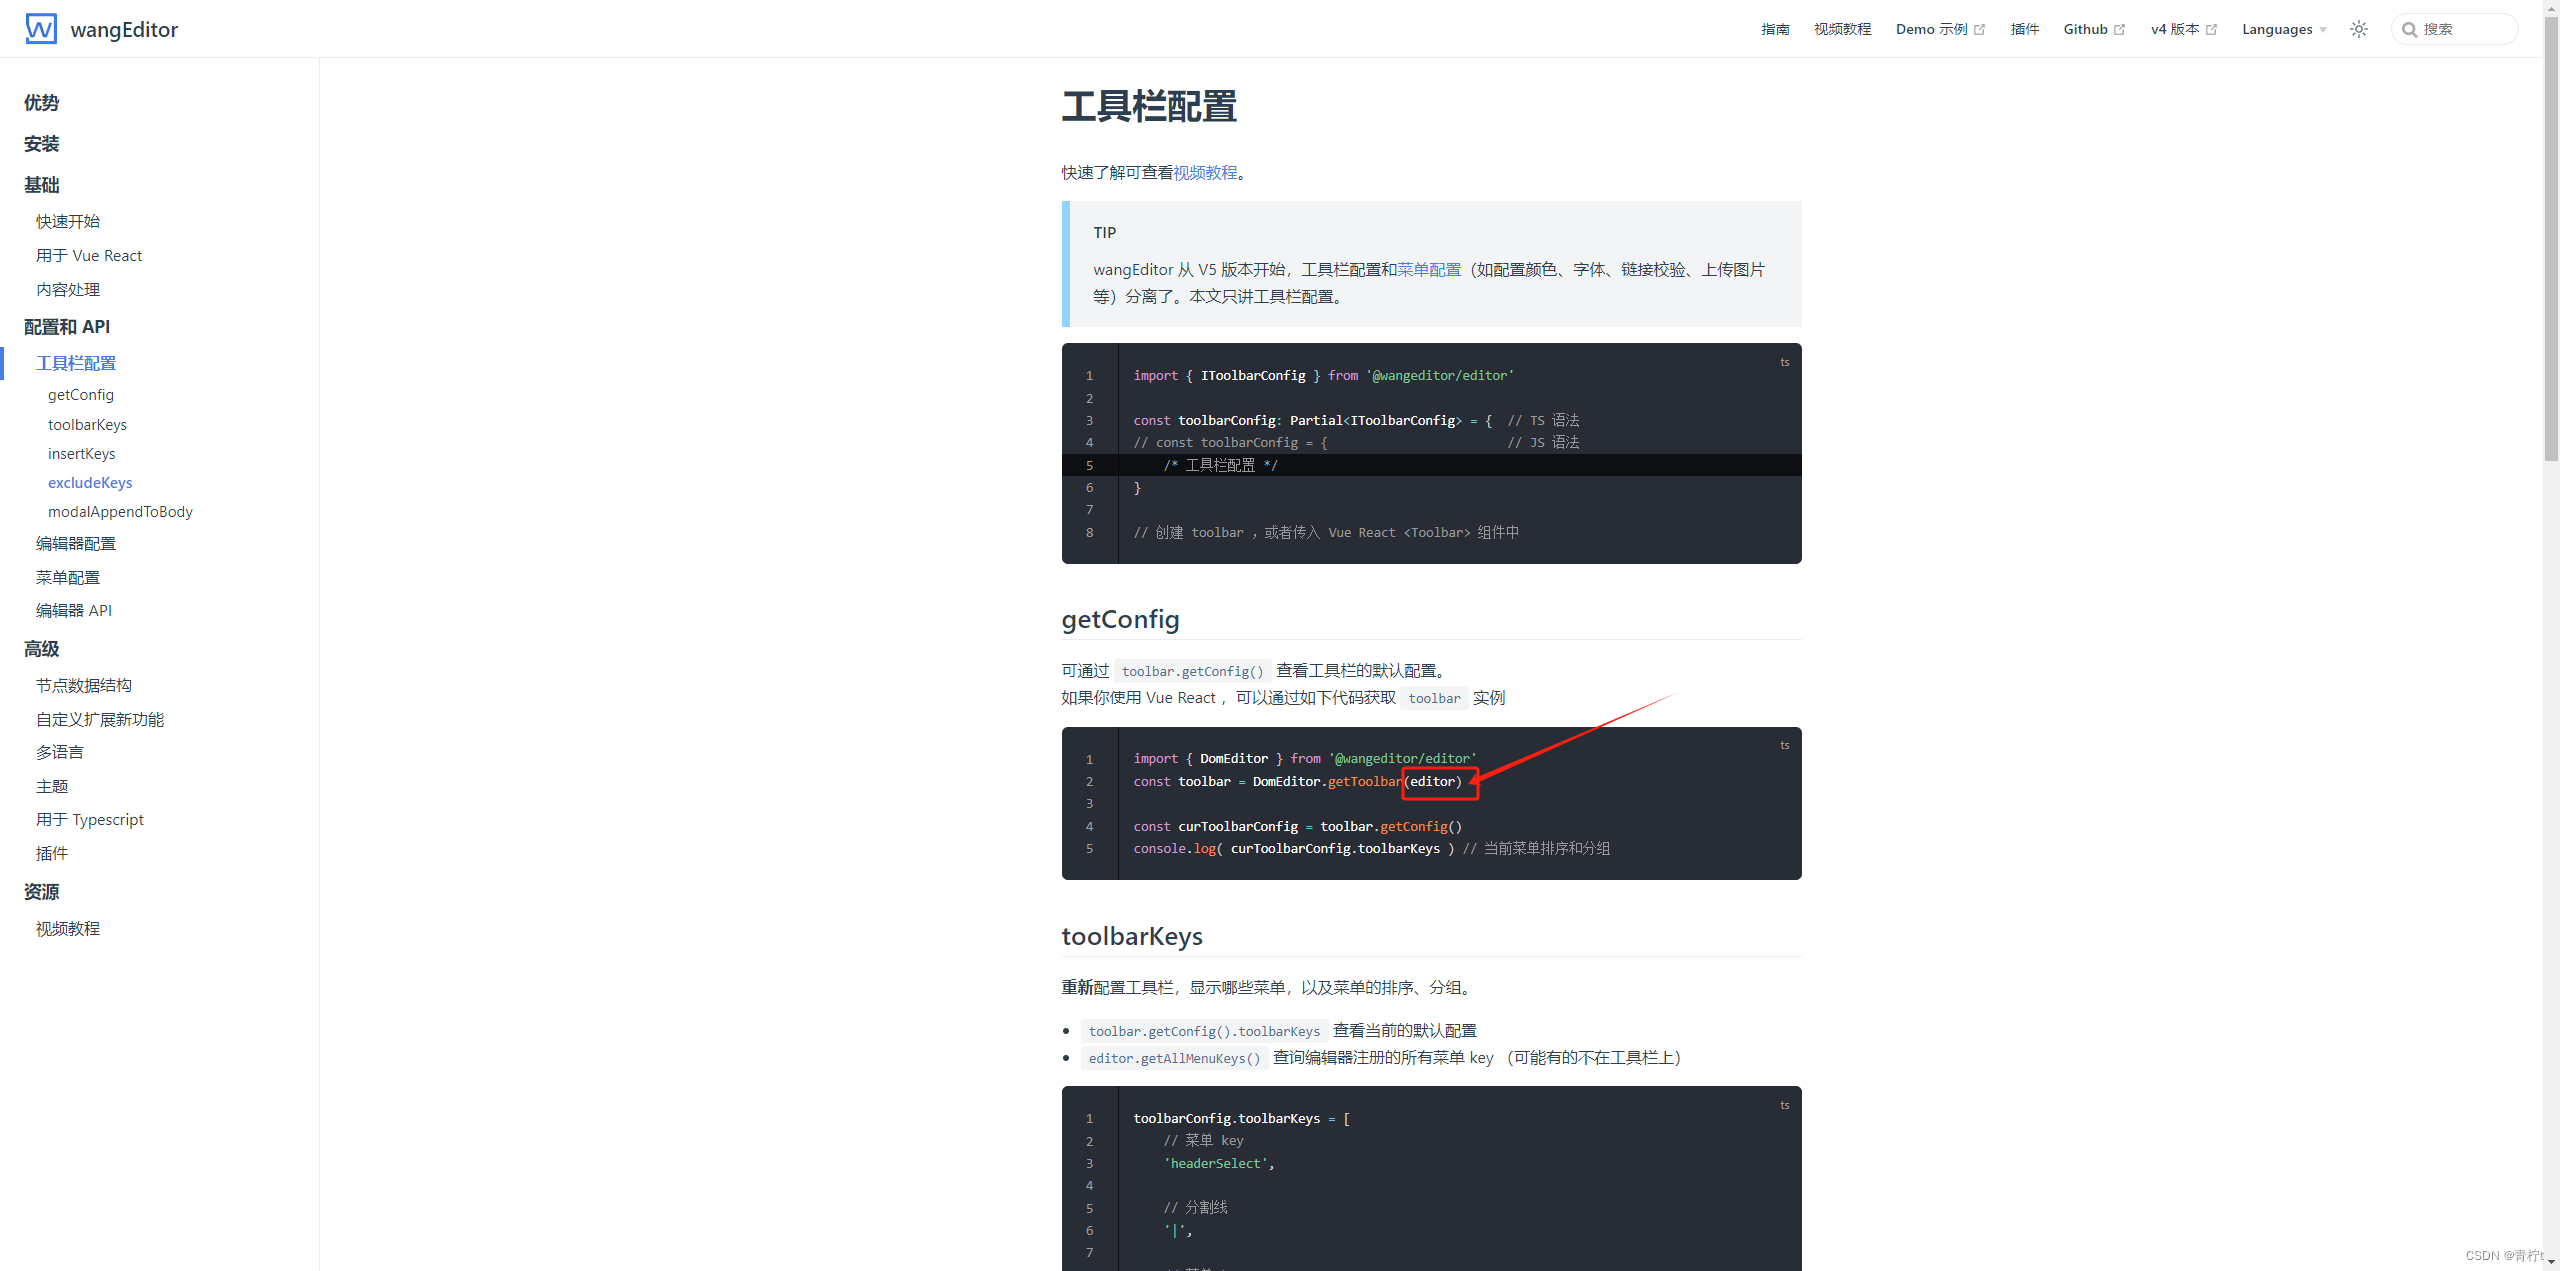Jump to getConfig sidebar anchor
Screen dimensions: 2560x1271
coord(81,395)
